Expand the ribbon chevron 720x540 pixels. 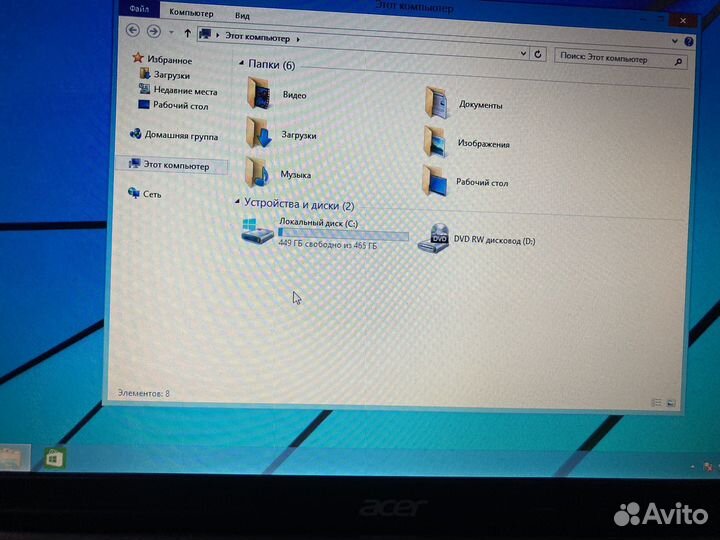[675, 41]
